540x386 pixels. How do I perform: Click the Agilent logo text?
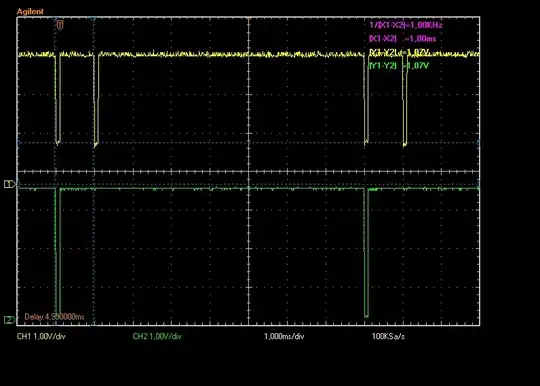pyautogui.click(x=30, y=11)
